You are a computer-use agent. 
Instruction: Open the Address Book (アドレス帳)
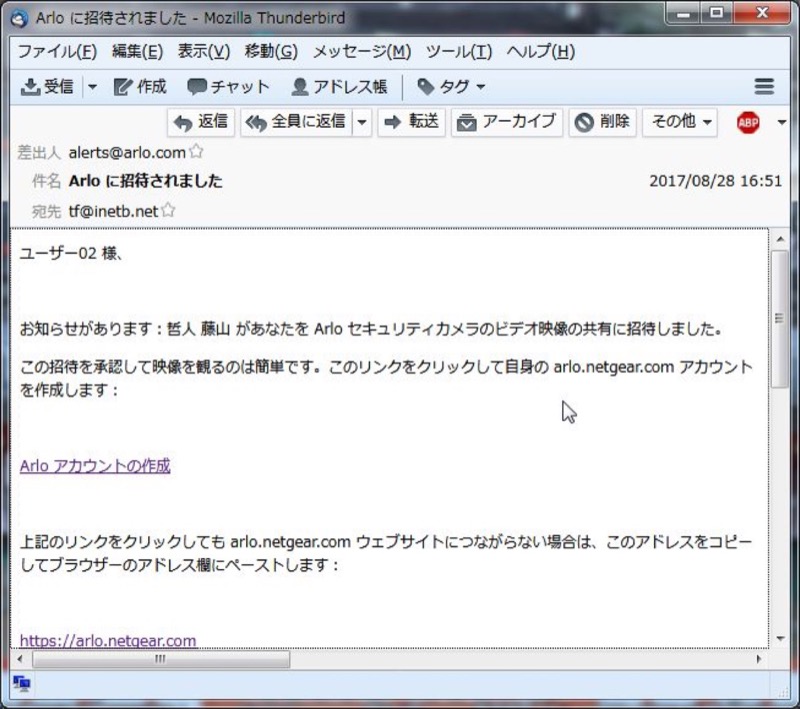click(x=339, y=87)
